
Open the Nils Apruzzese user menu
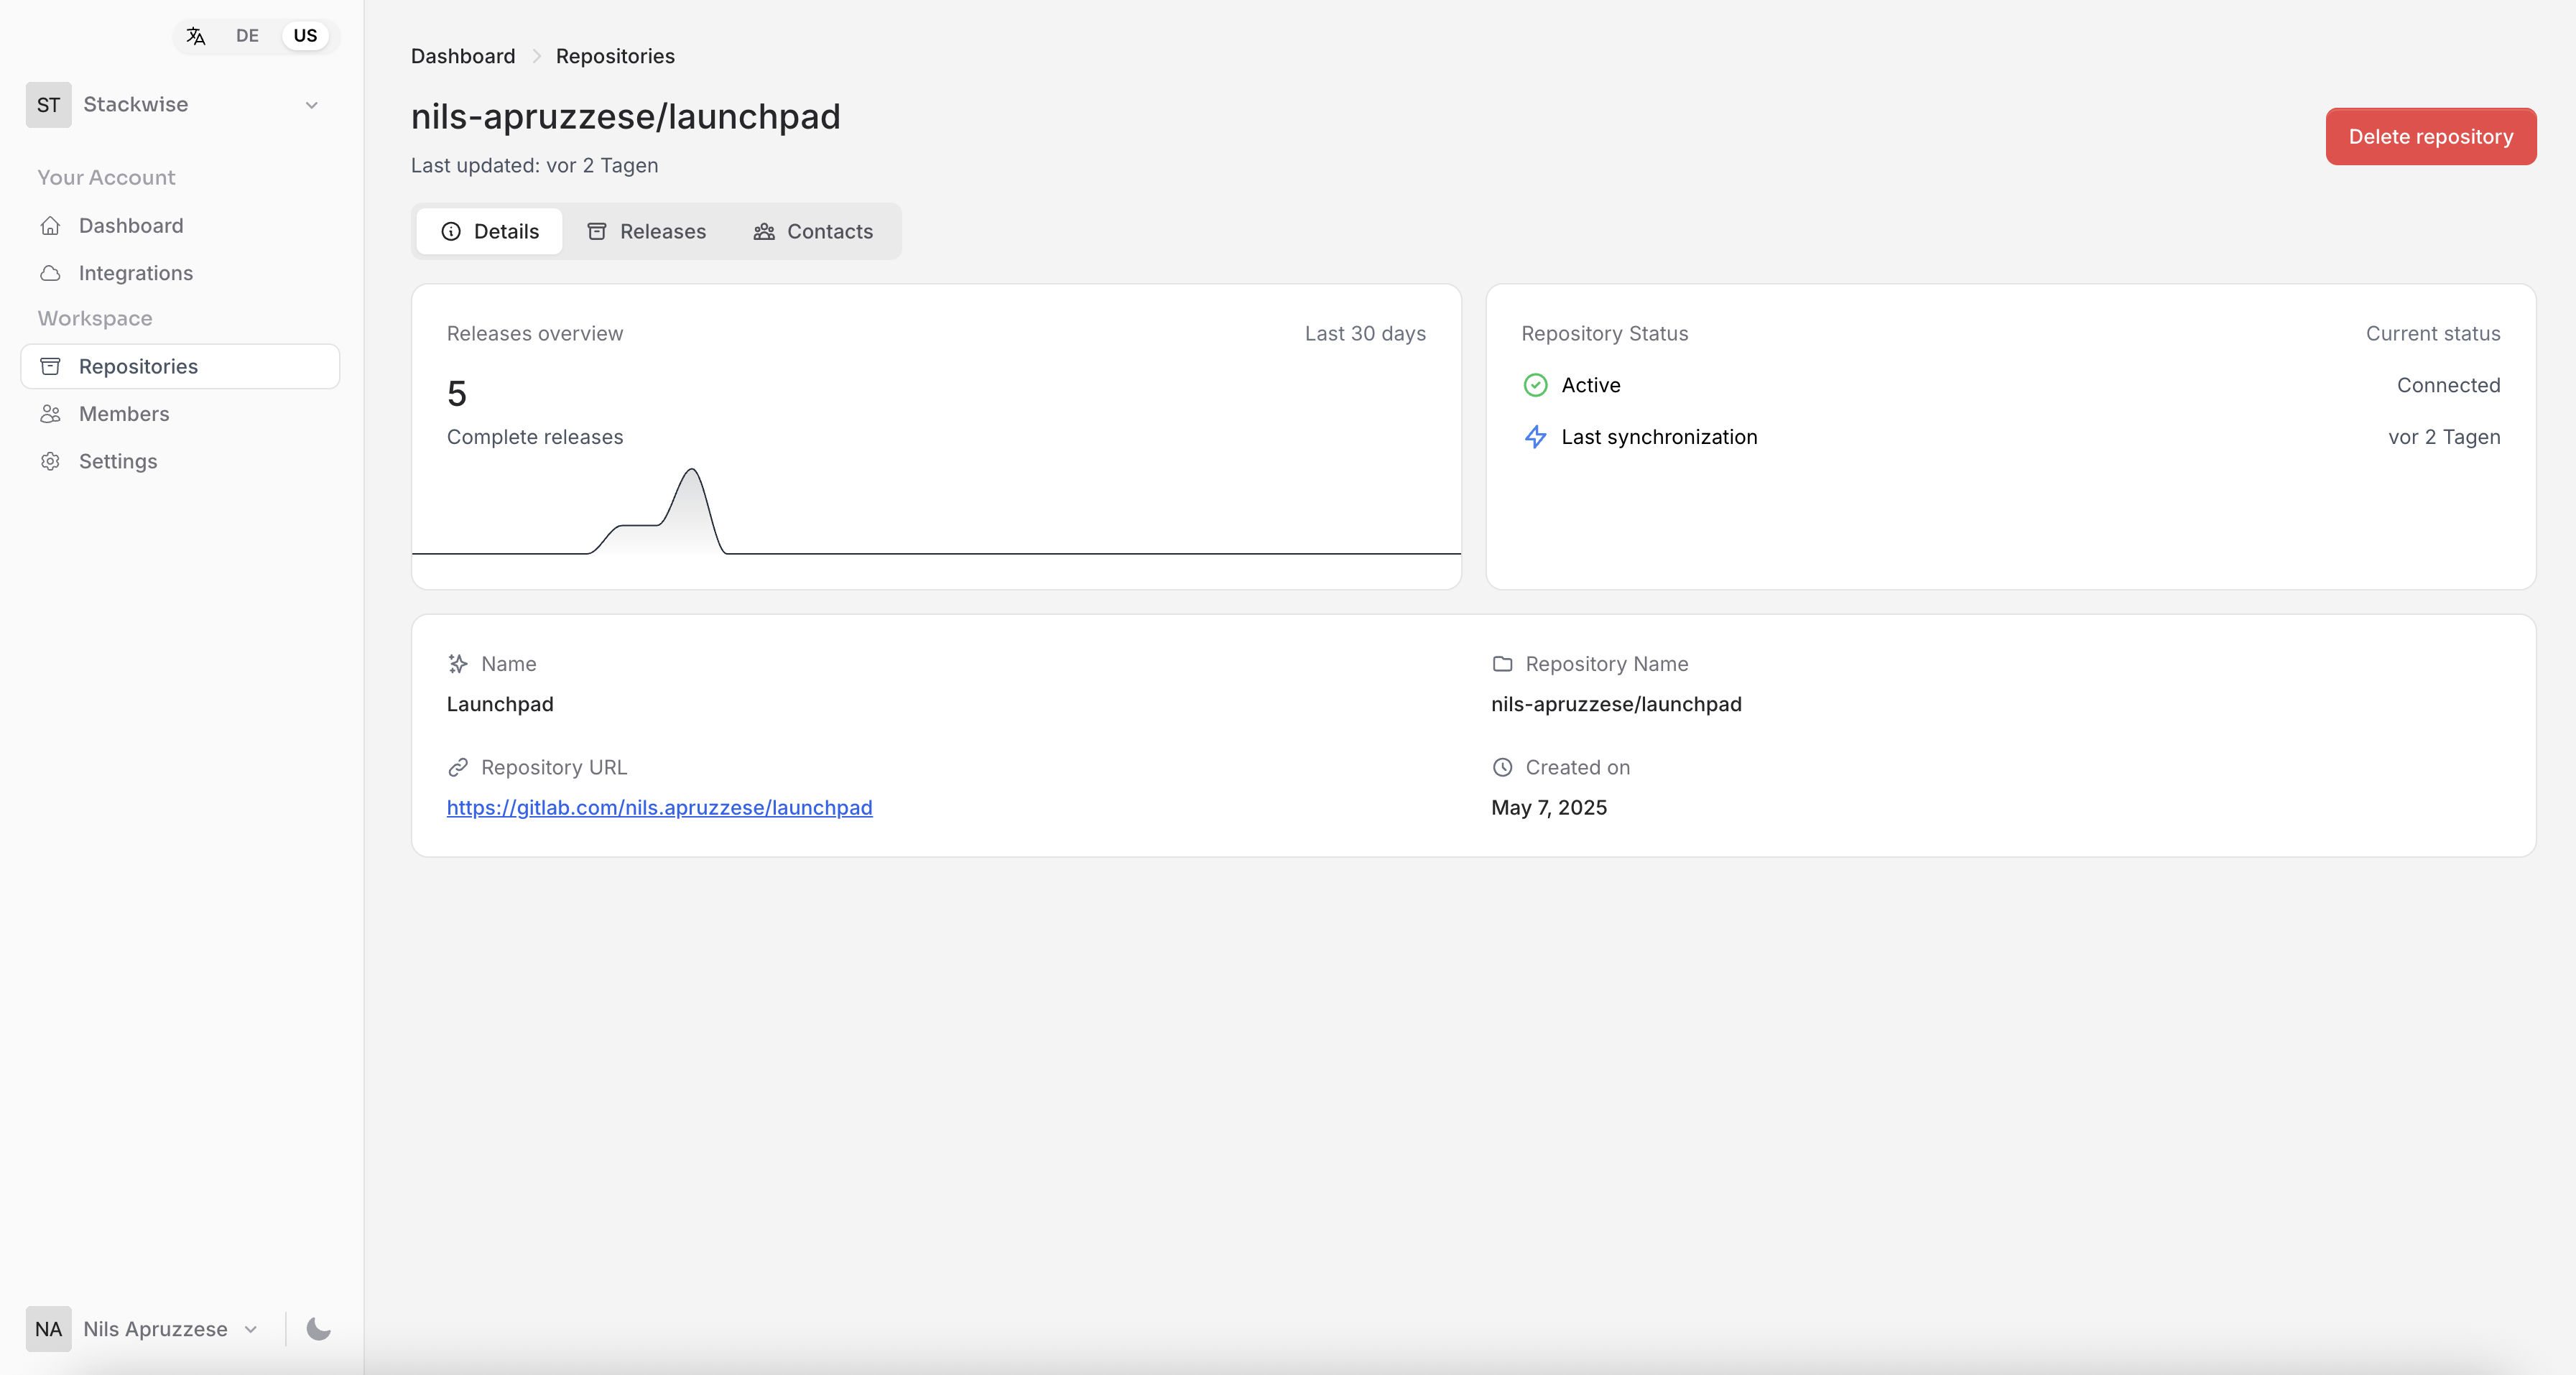click(155, 1329)
